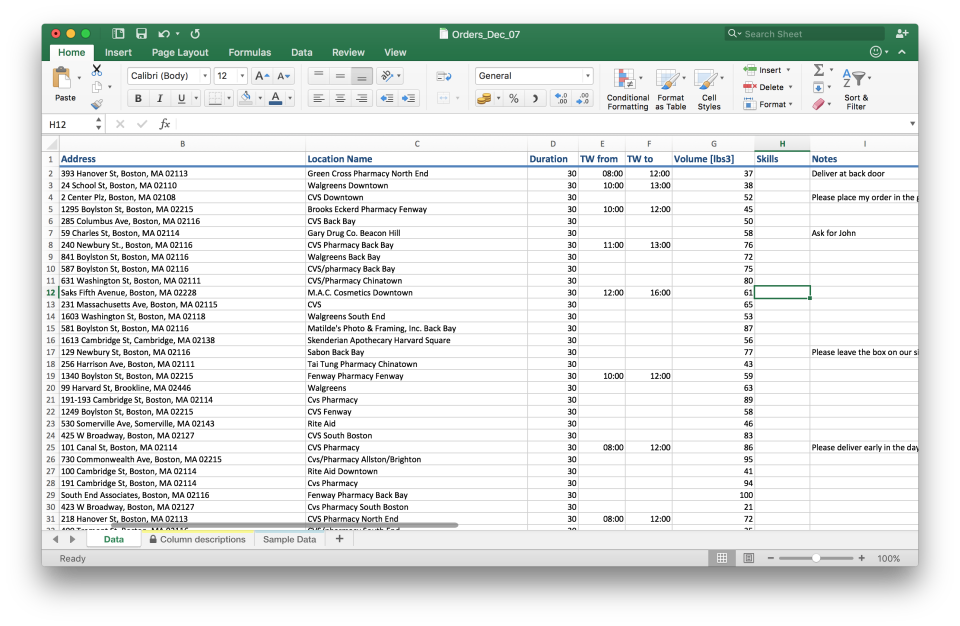Select column H header
This screenshot has height=626, width=960.
click(x=782, y=144)
